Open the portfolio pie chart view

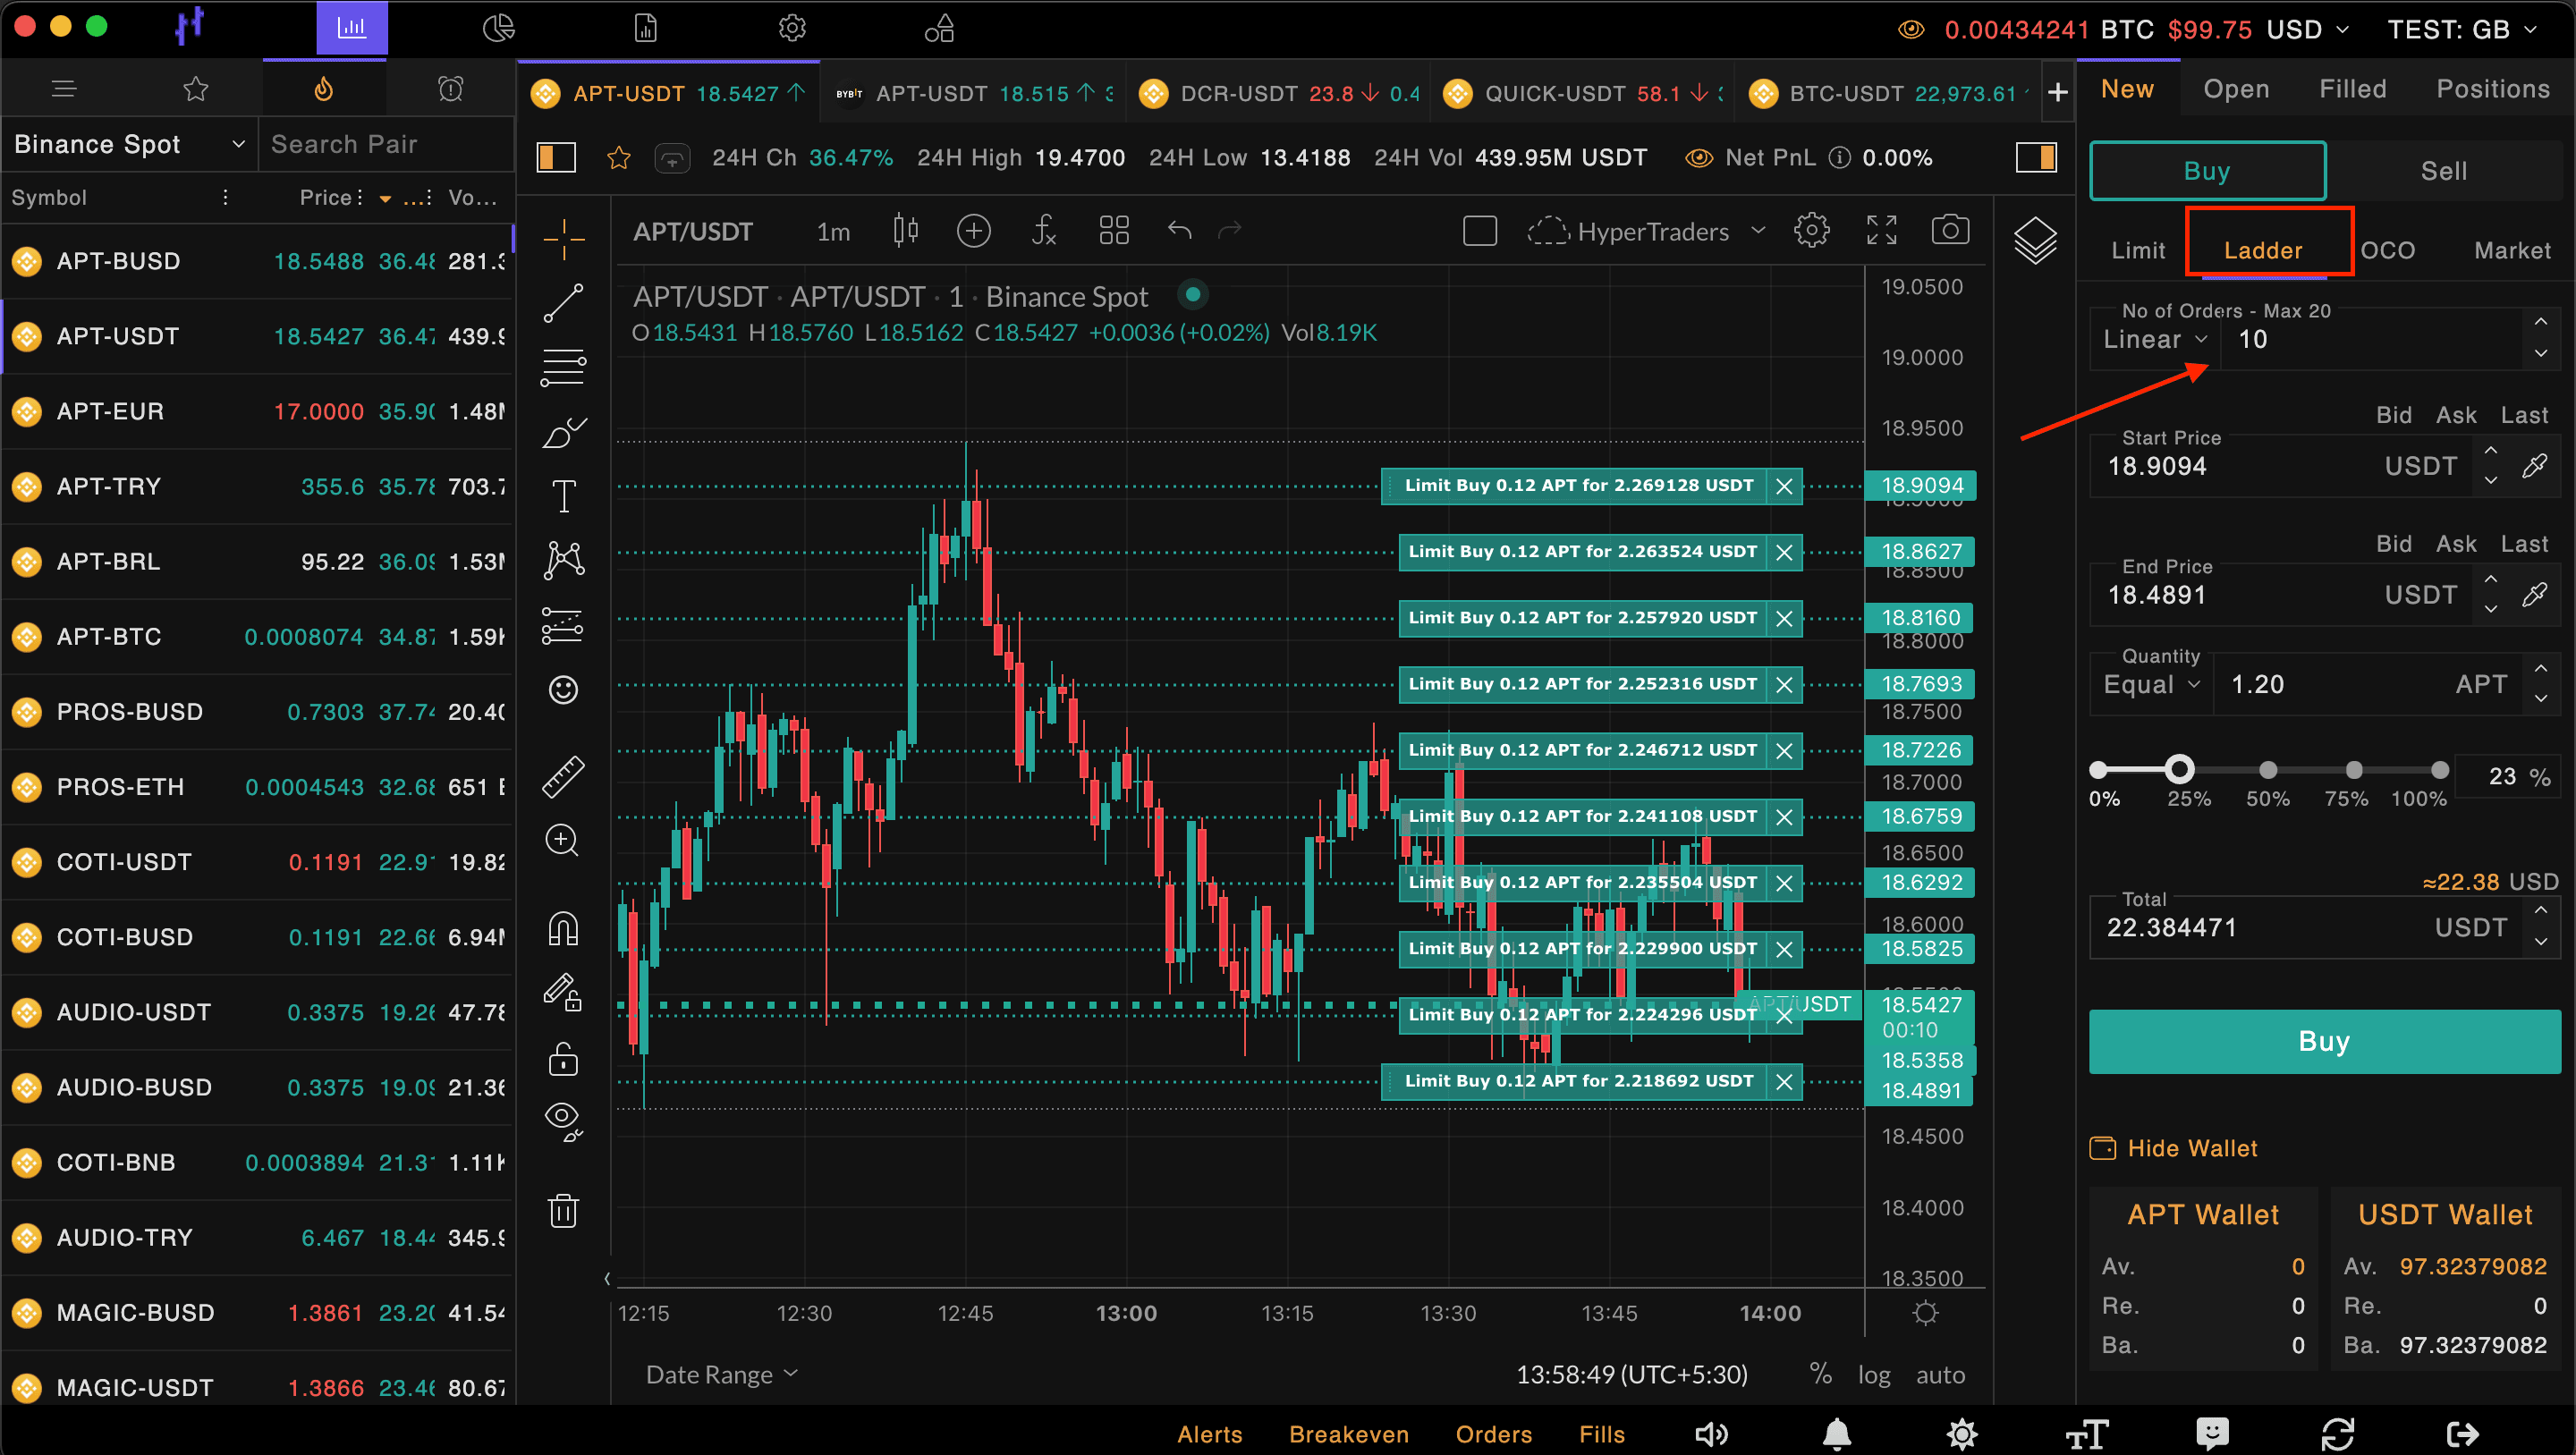pyautogui.click(x=498, y=28)
